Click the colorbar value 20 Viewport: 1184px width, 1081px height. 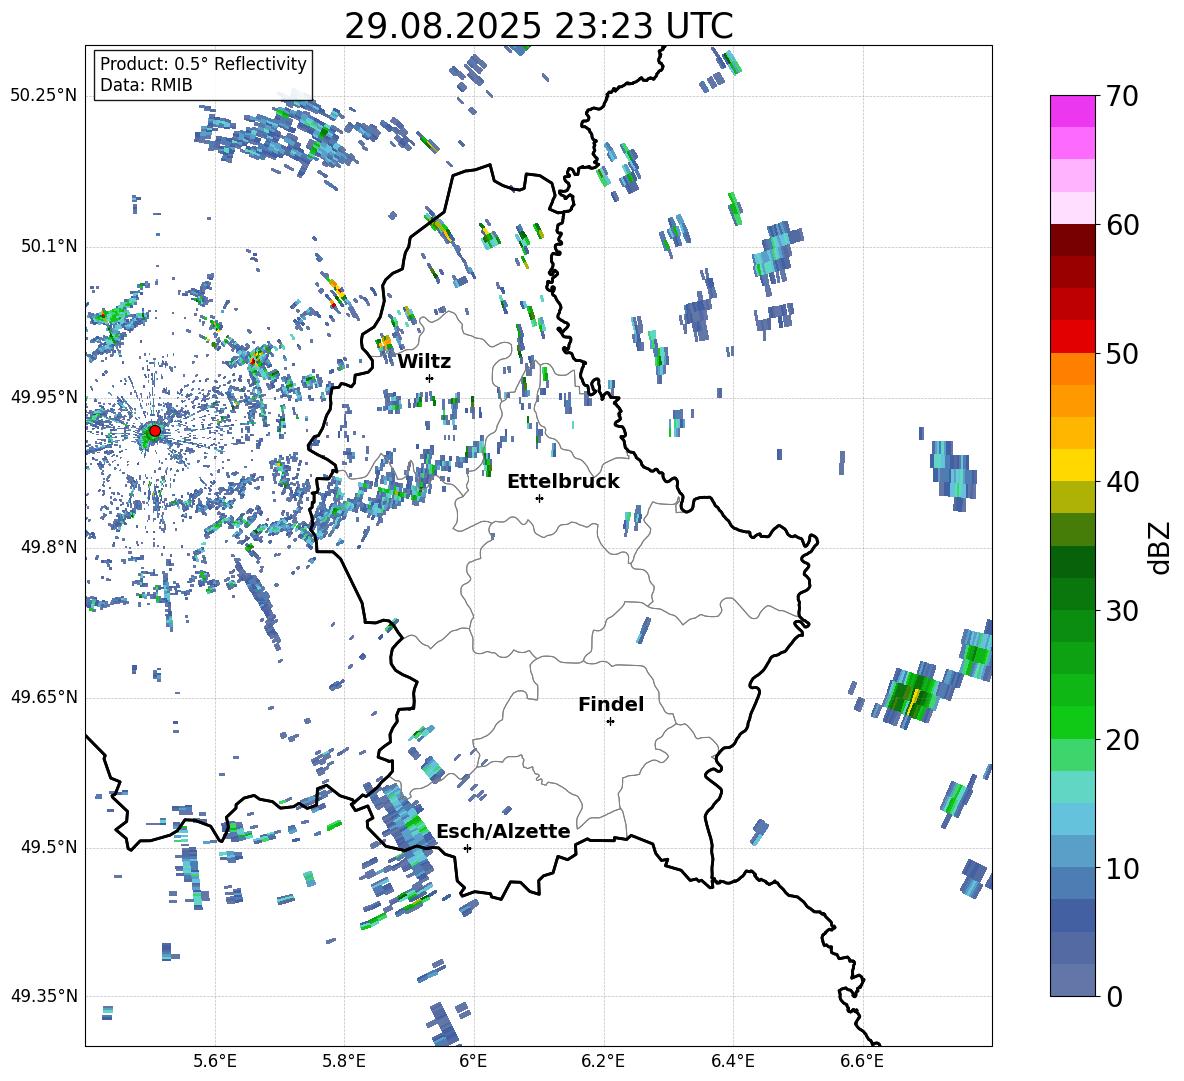tap(1121, 739)
